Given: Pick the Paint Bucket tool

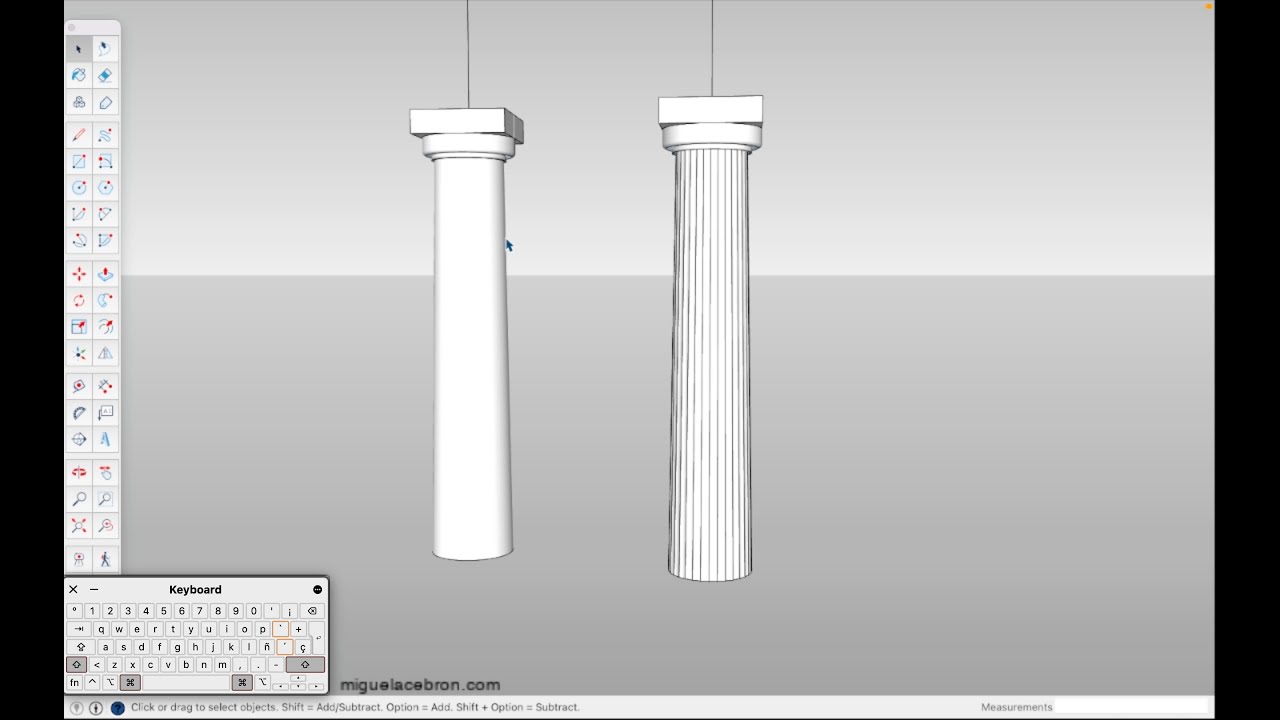Looking at the screenshot, I should click(x=79, y=75).
